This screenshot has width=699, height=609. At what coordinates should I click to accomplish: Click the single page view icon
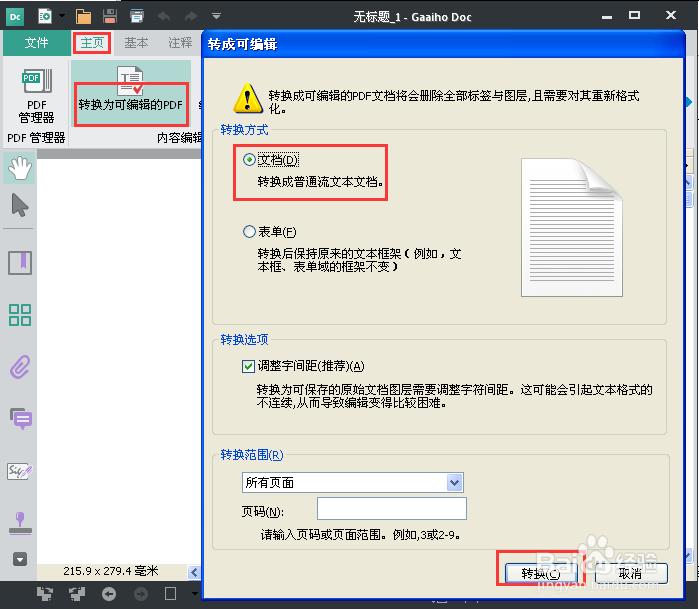tap(170, 594)
